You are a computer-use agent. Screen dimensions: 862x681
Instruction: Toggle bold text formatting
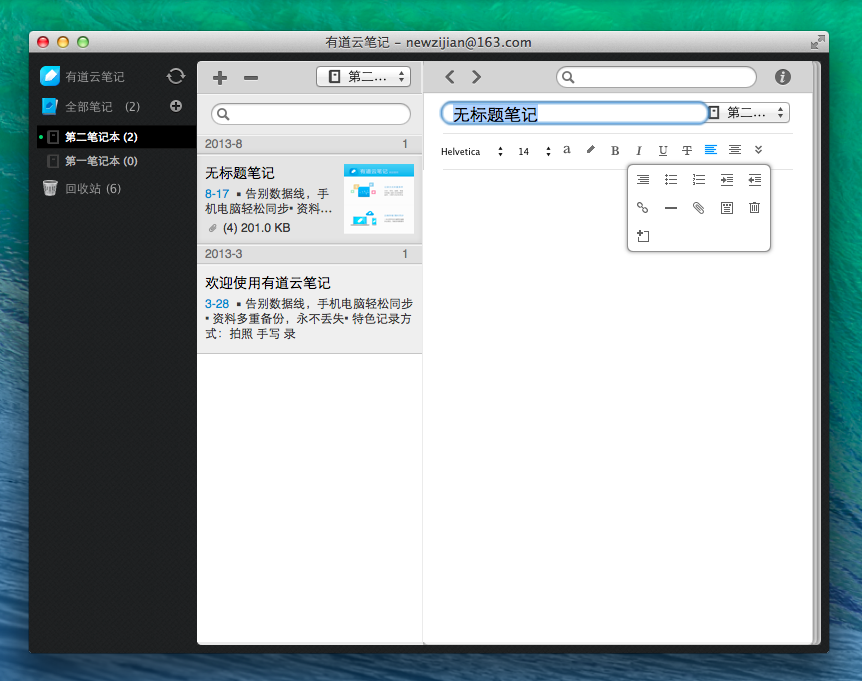coord(615,151)
